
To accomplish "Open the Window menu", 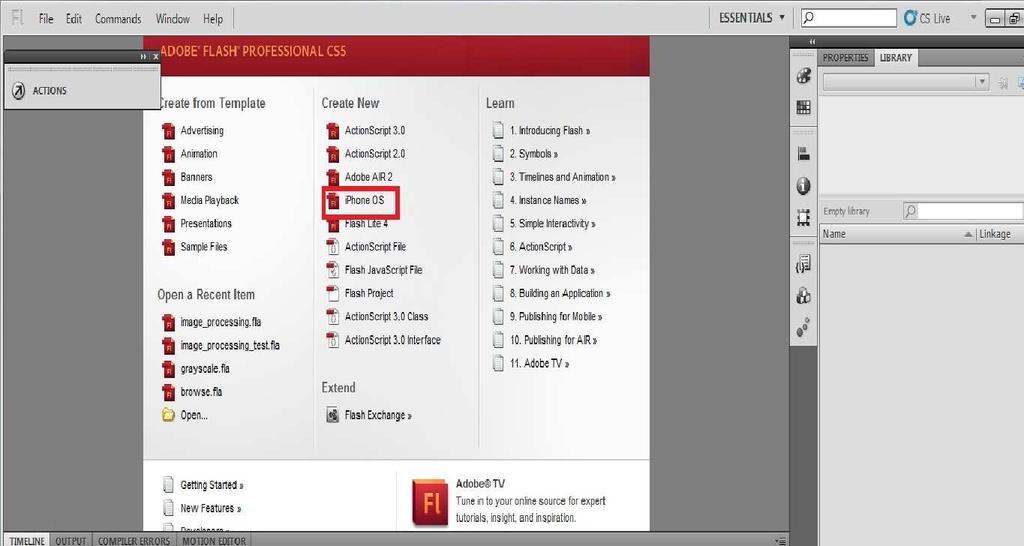I will click(x=172, y=18).
